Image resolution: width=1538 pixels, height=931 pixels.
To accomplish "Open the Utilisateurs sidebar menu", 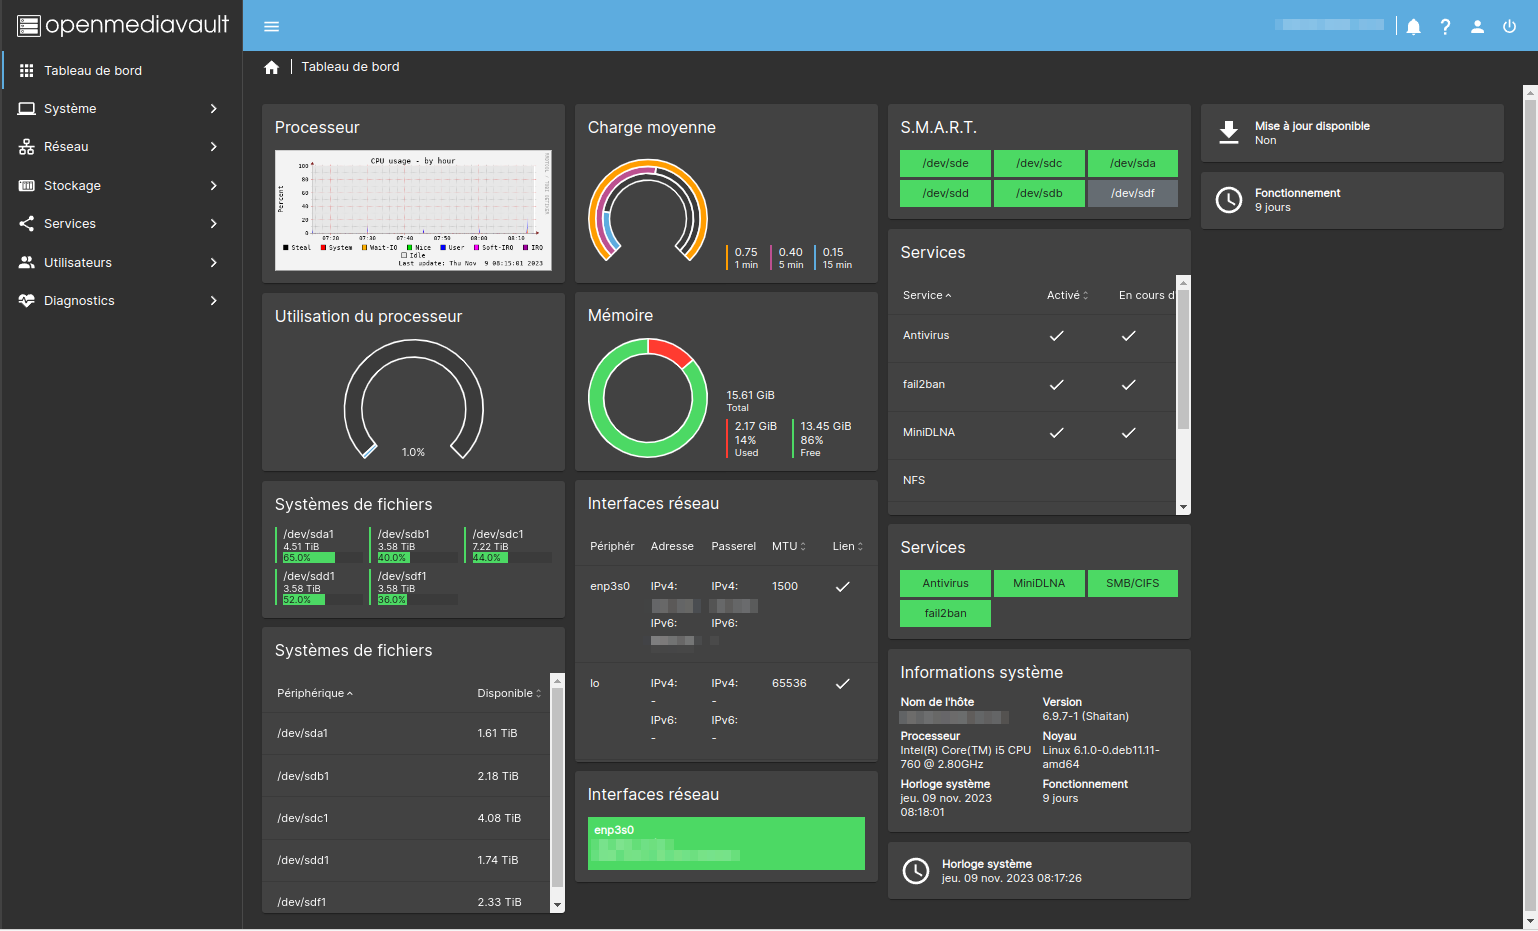I will [x=121, y=262].
